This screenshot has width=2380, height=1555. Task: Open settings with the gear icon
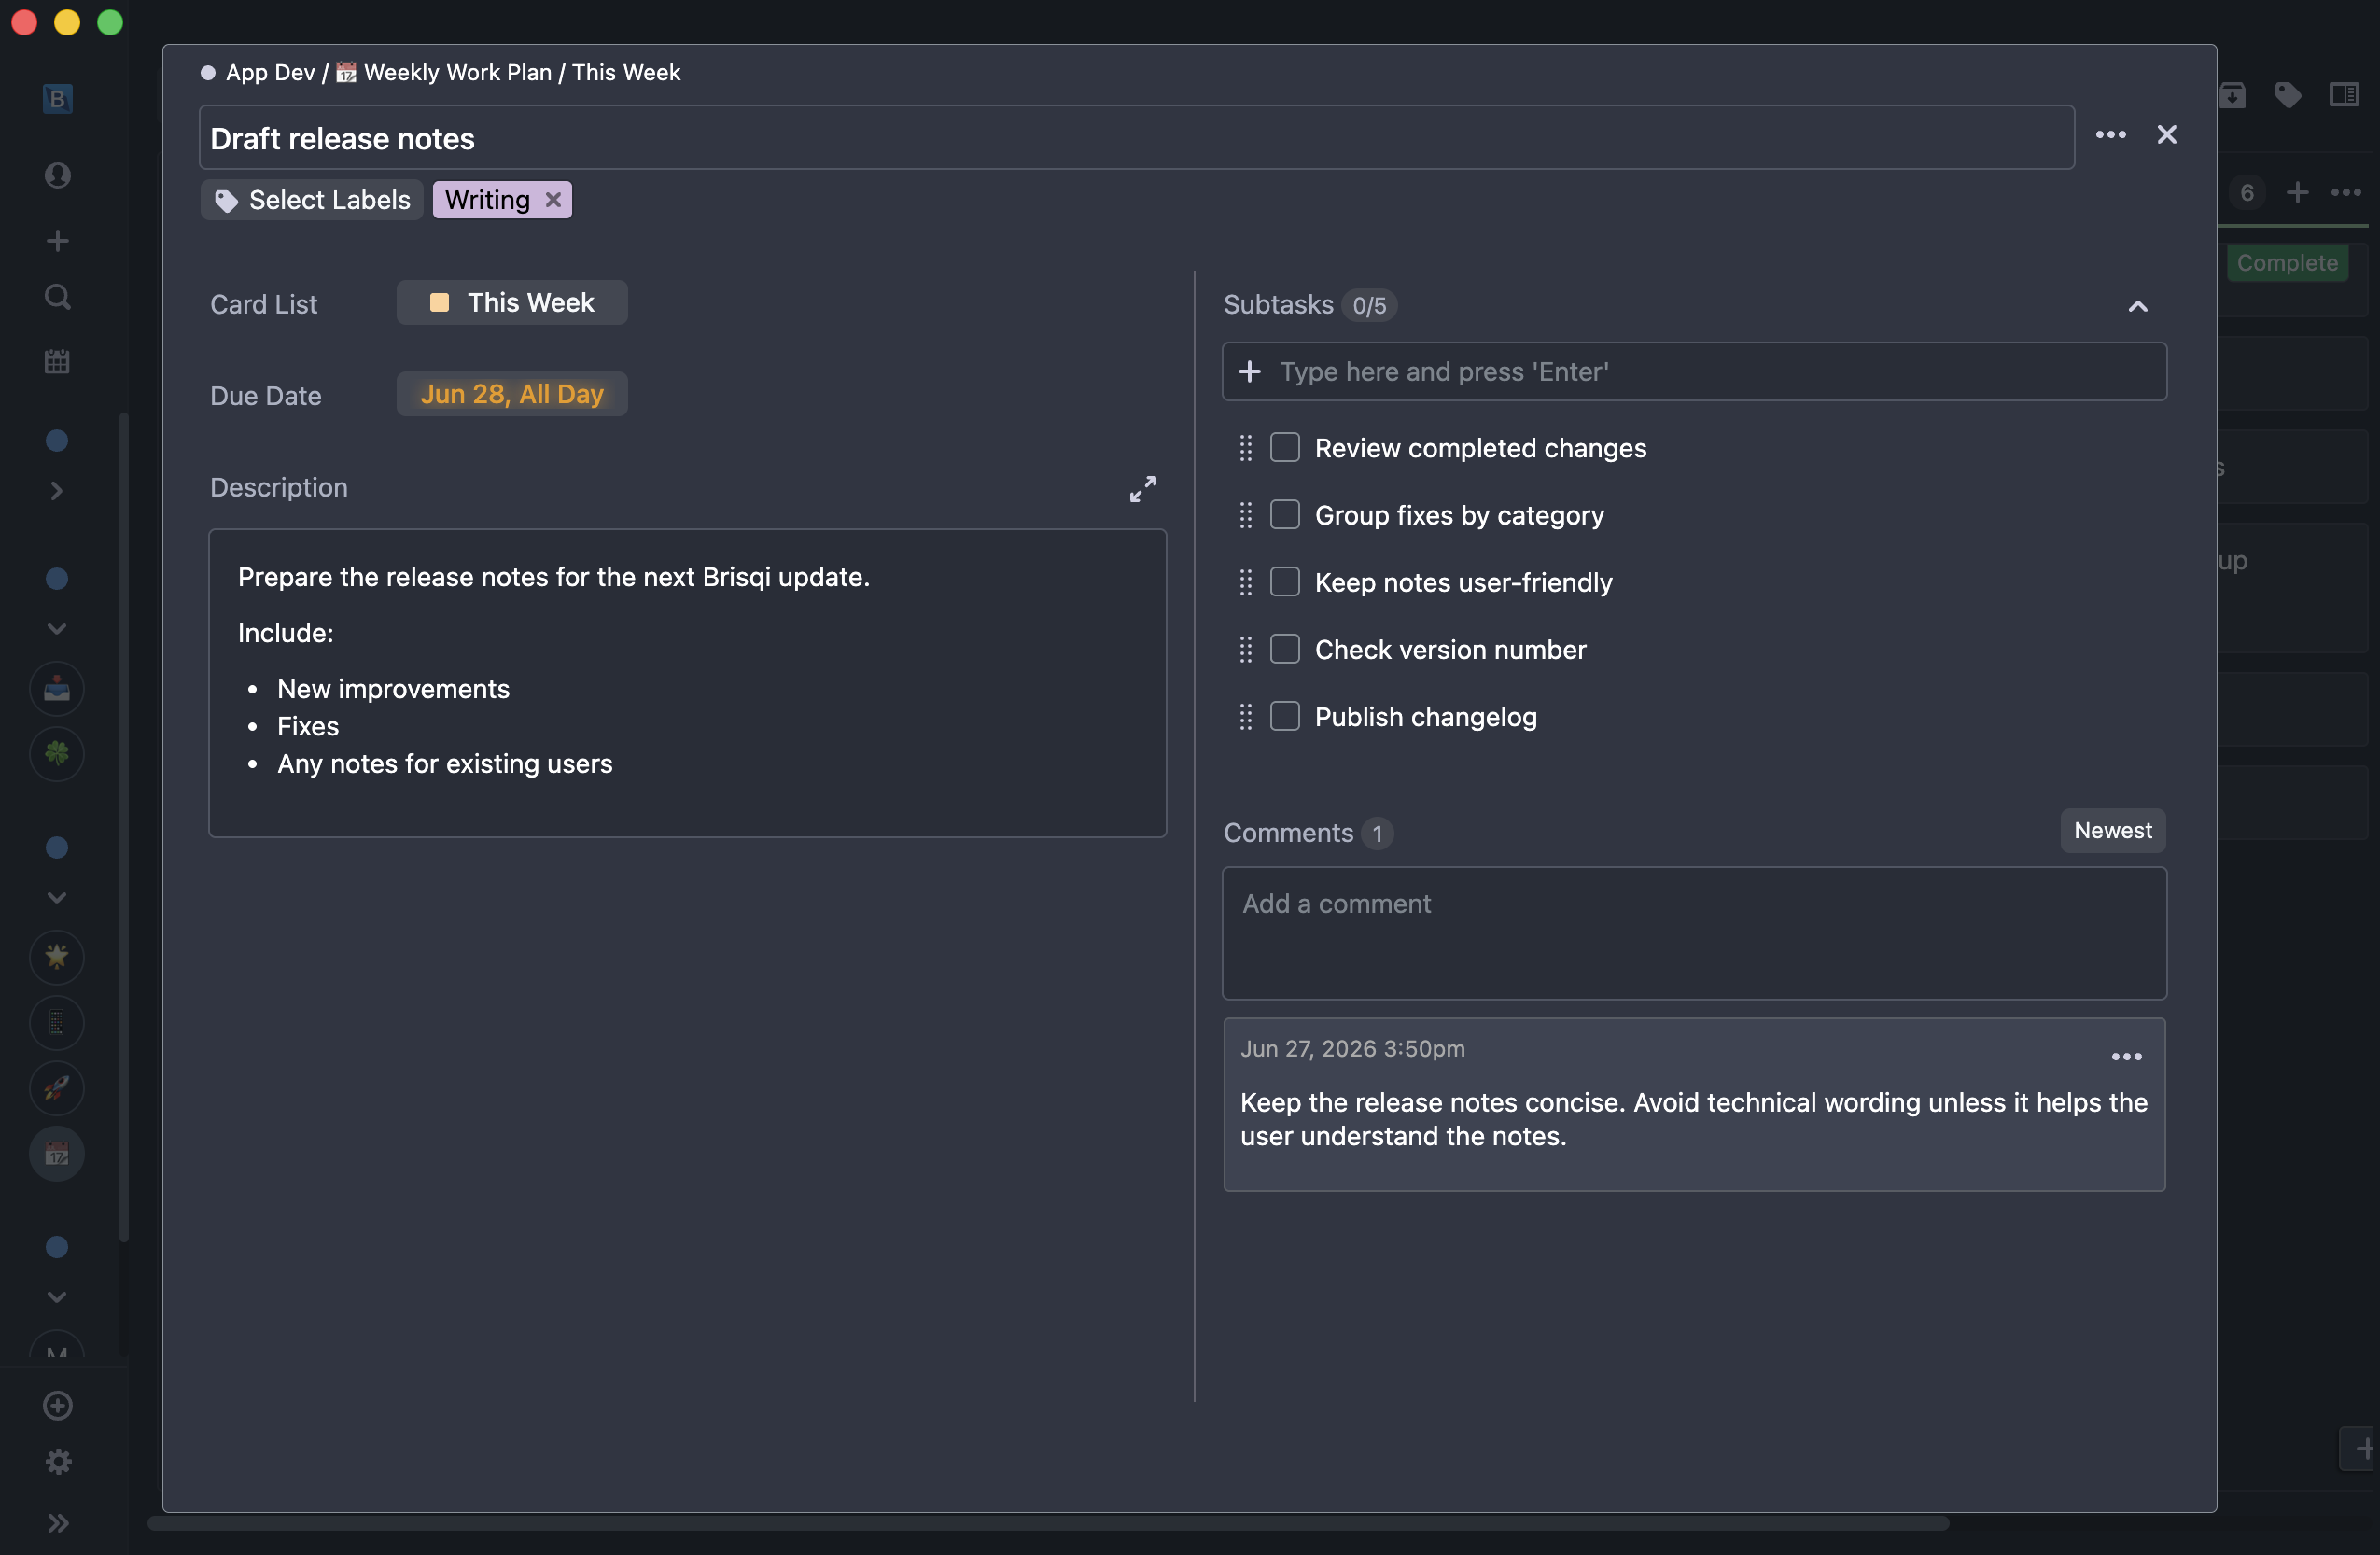point(58,1461)
